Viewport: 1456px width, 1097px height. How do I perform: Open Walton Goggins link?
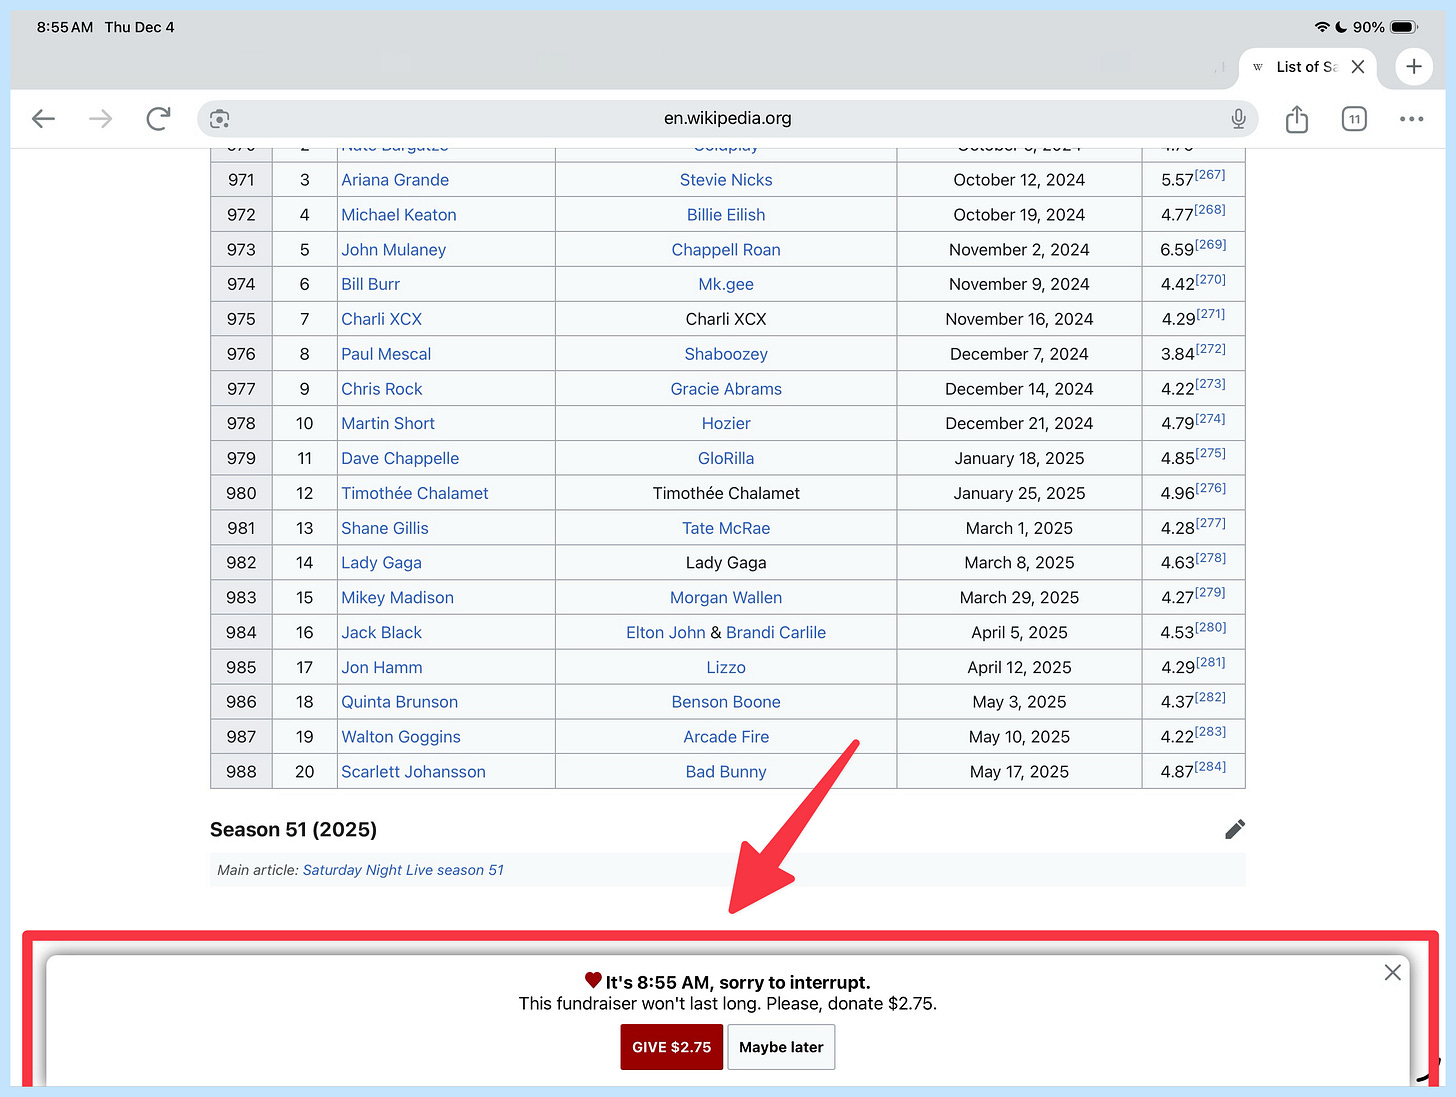point(401,737)
